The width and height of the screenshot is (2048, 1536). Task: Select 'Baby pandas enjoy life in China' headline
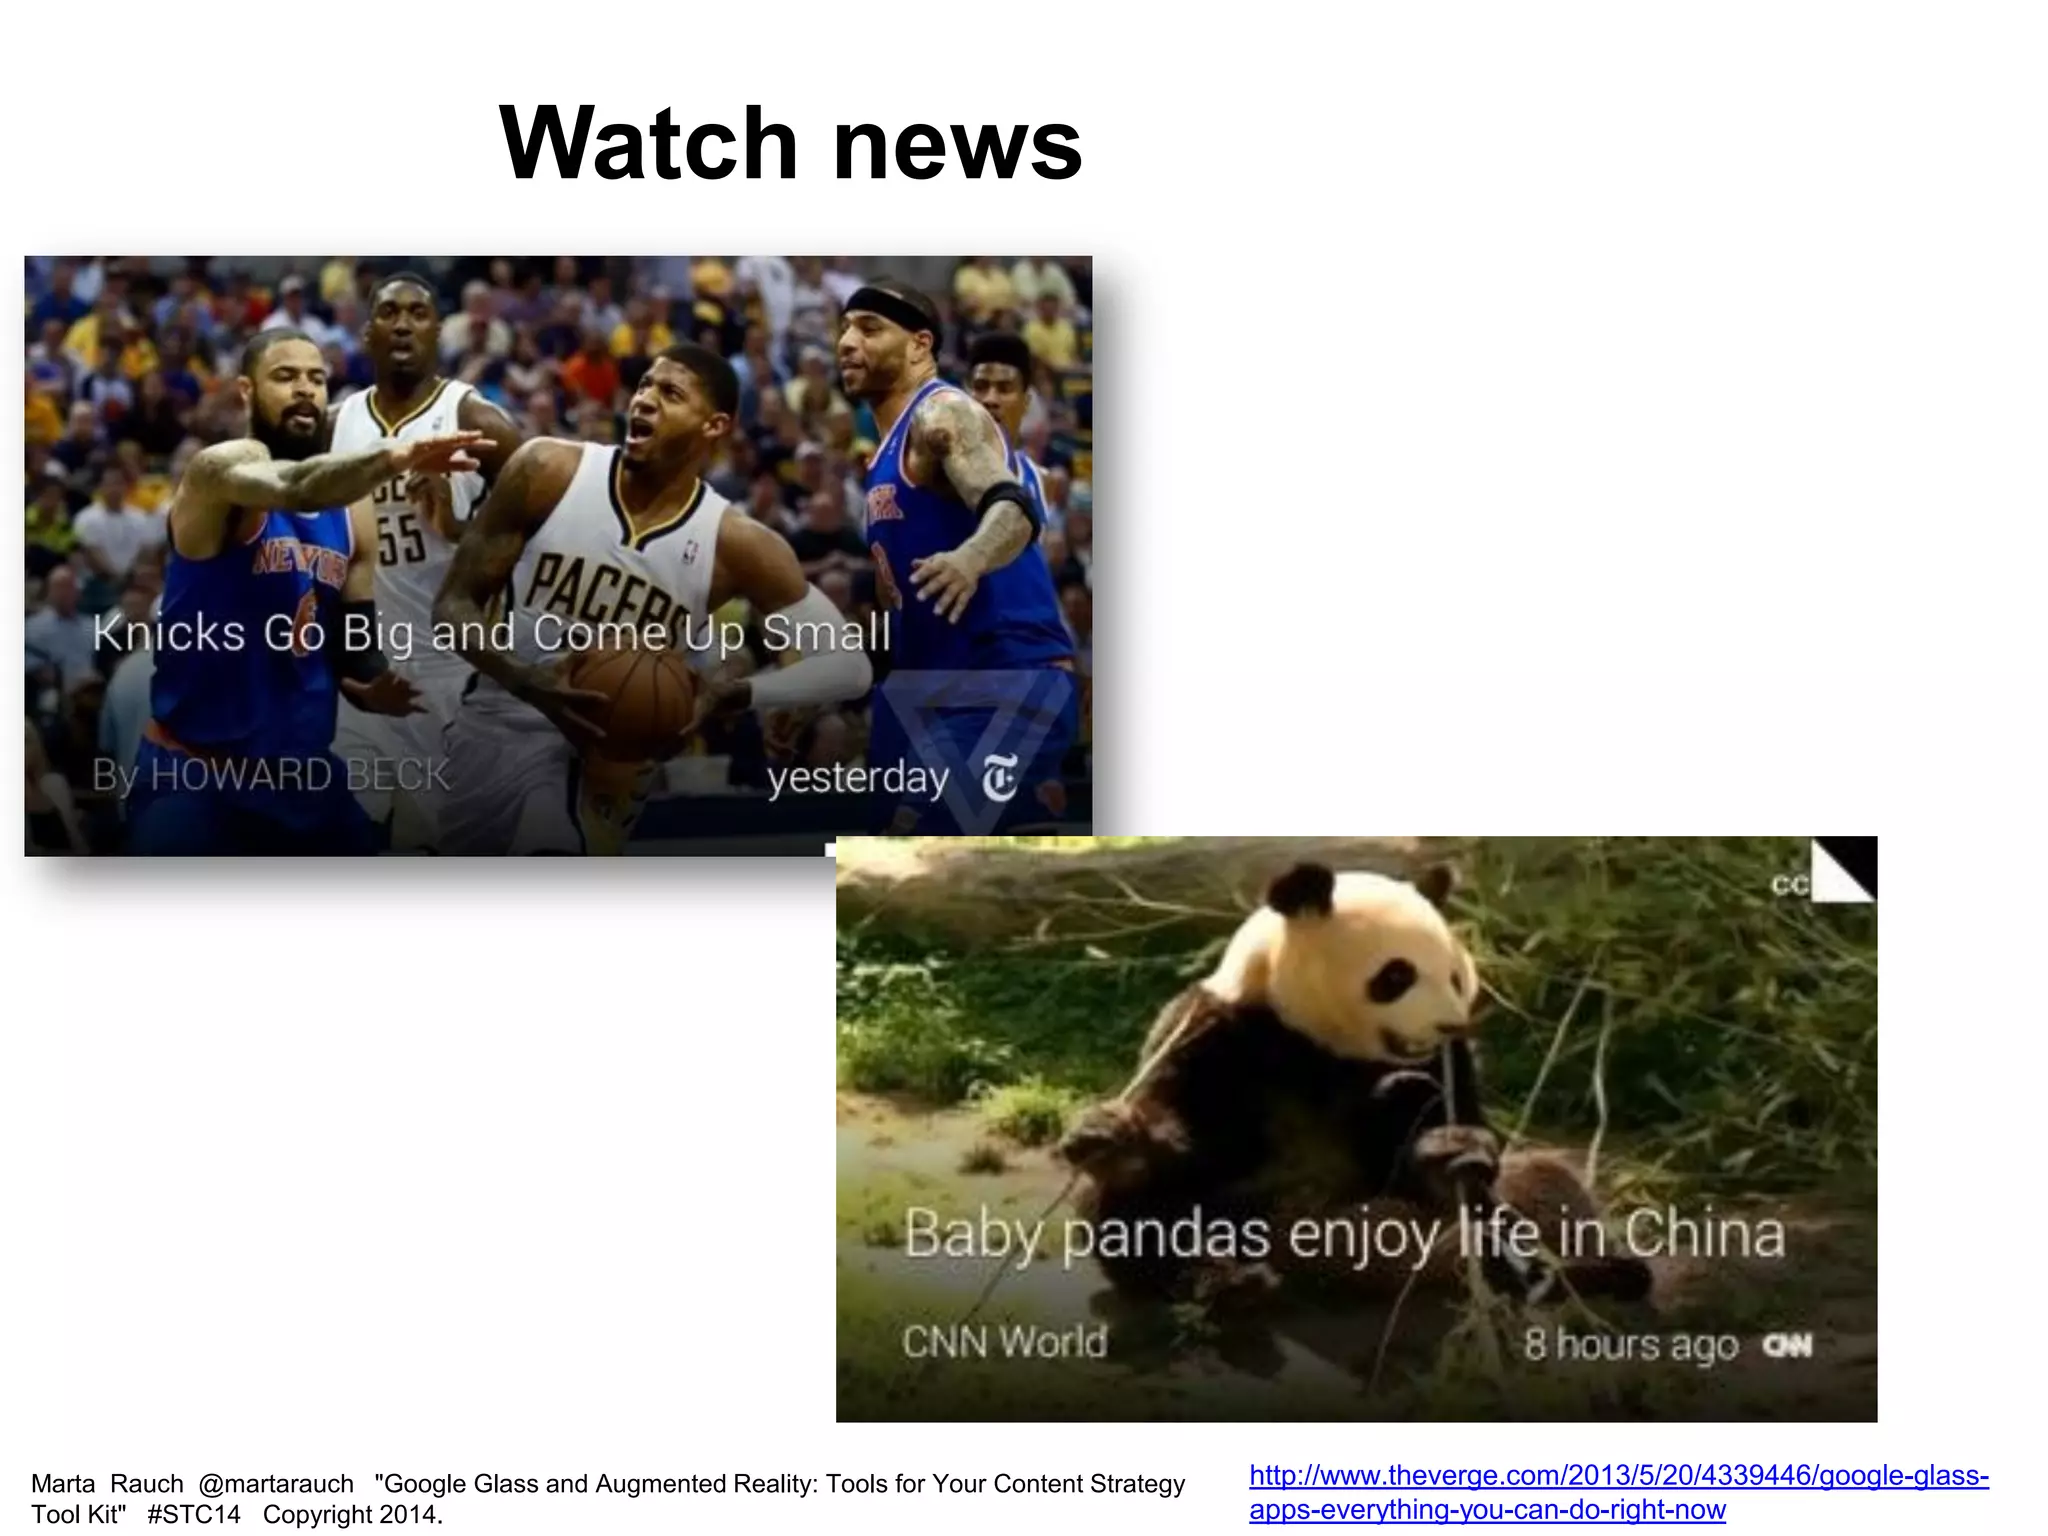click(1343, 1234)
